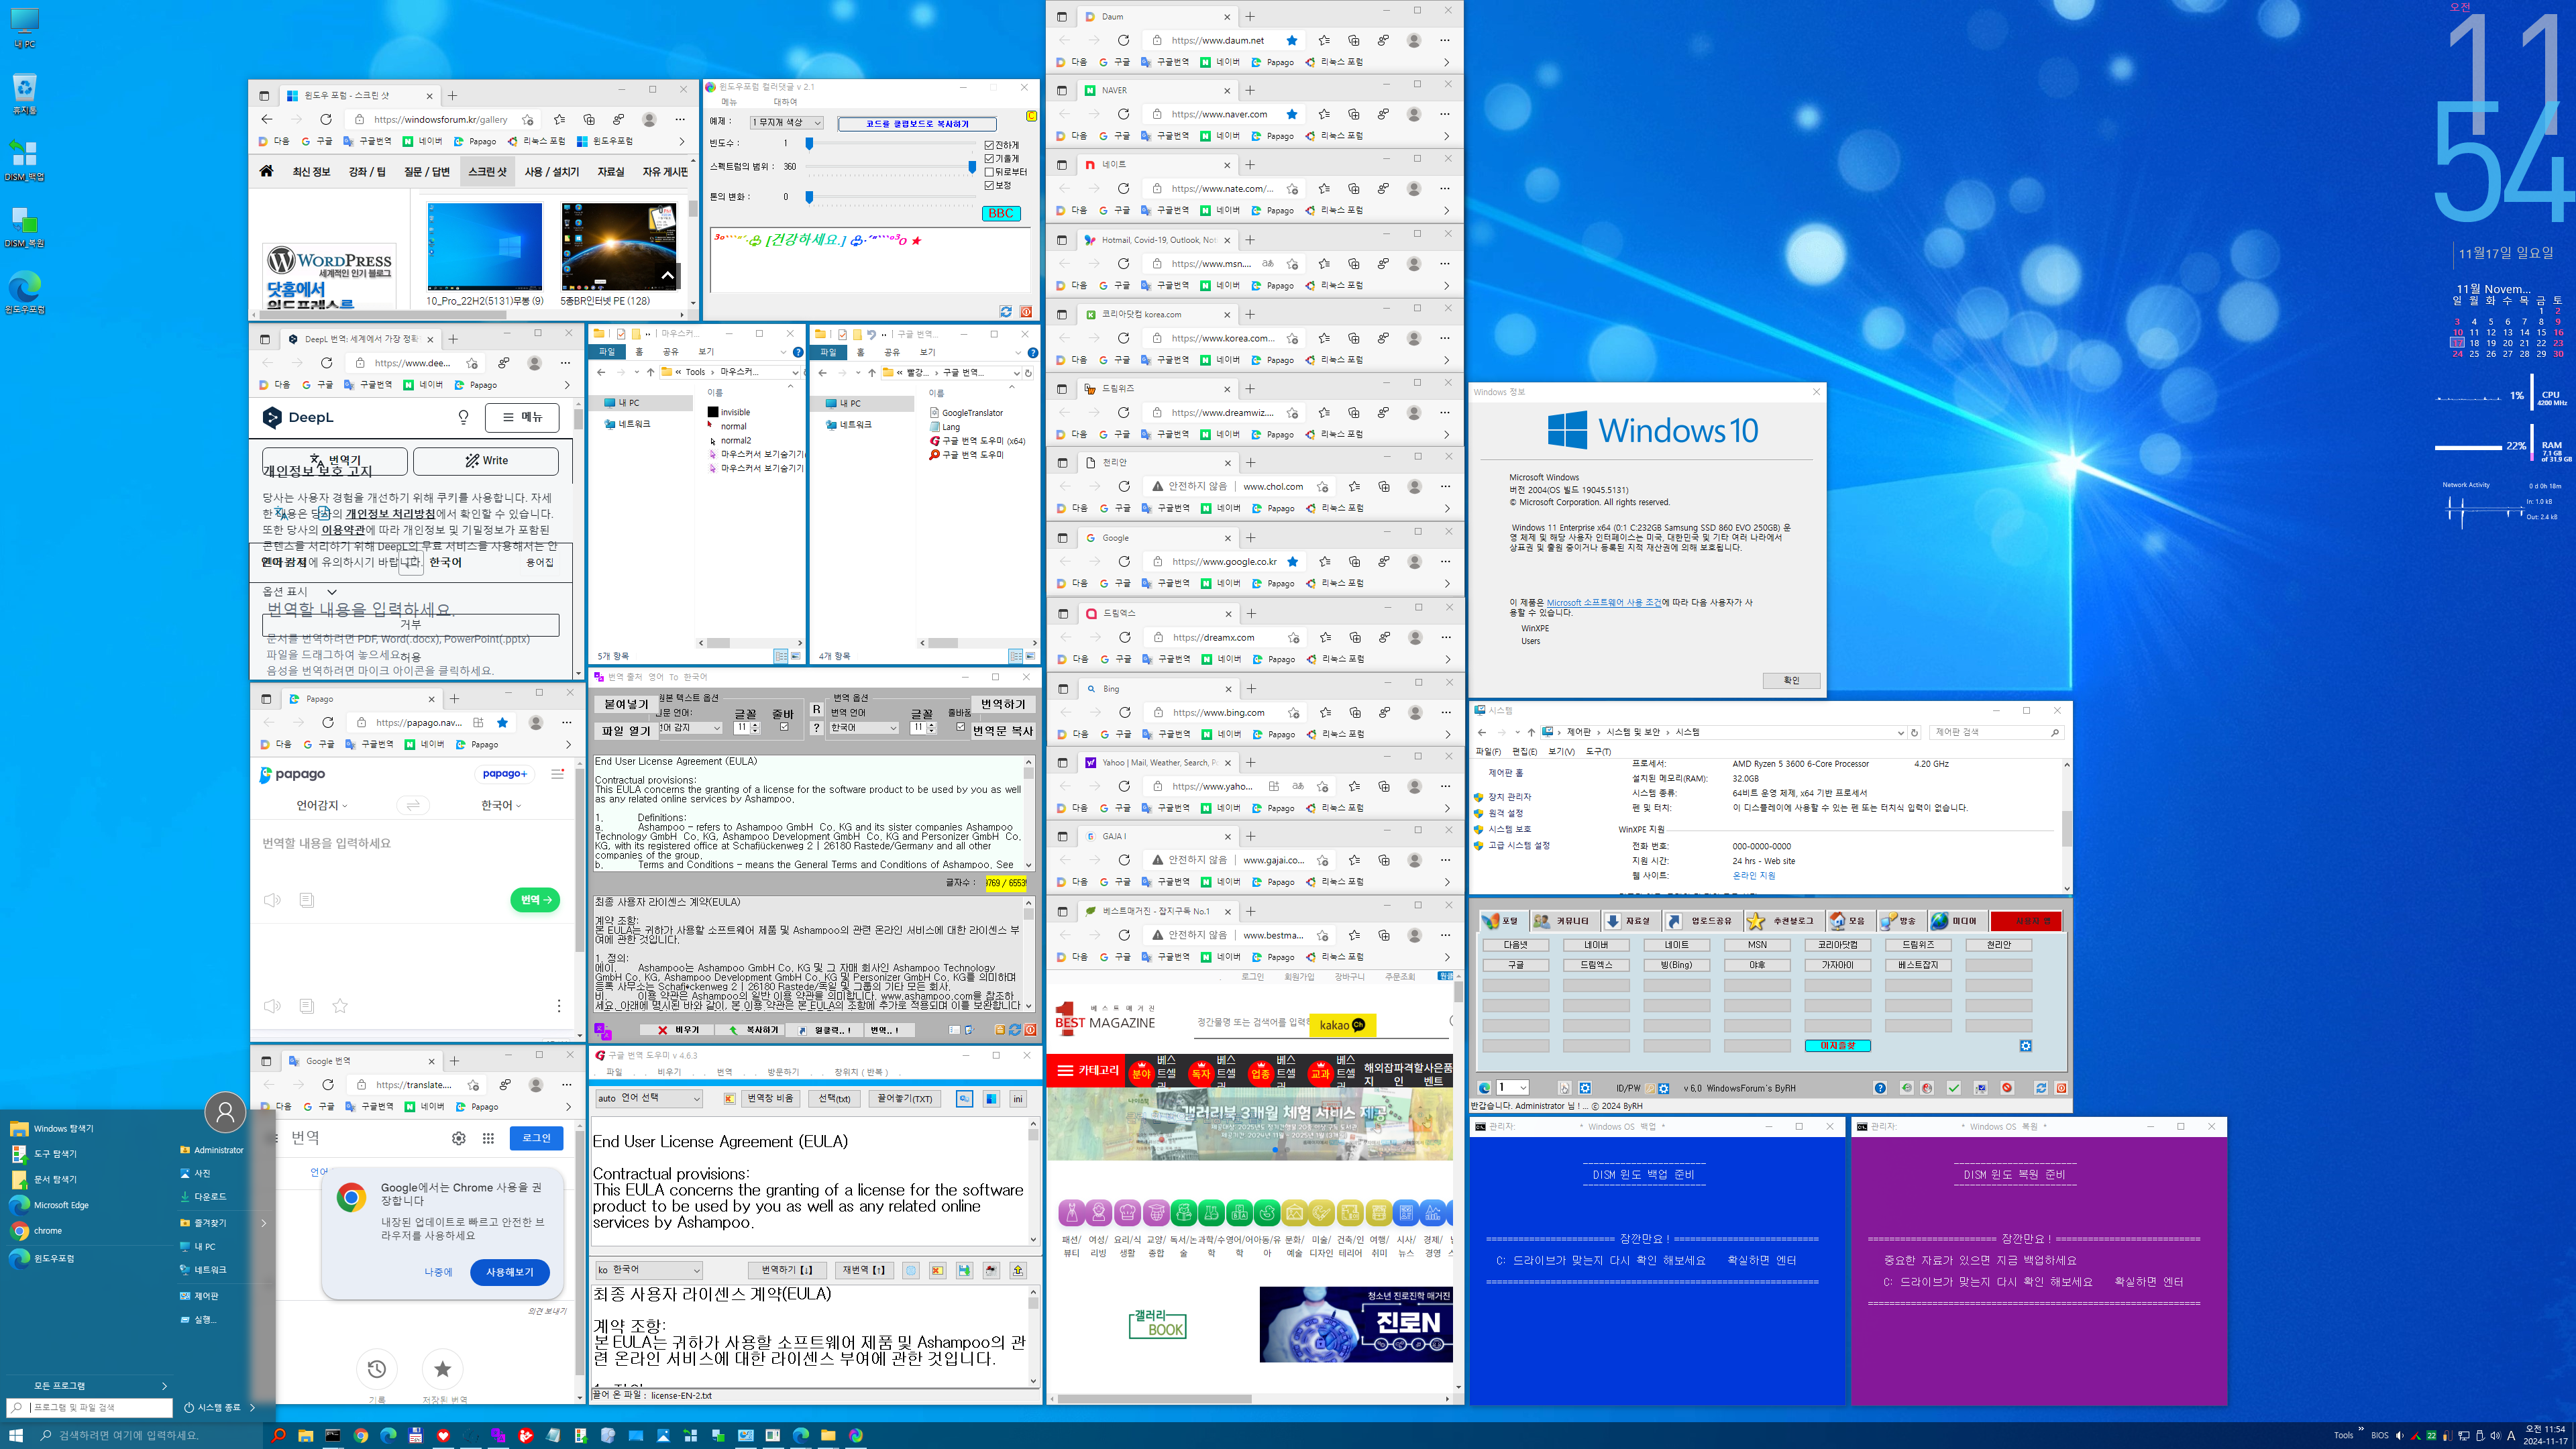Open the File Explorer taskbar icon
Screen dimensions: 2576x1449
click(x=305, y=1435)
